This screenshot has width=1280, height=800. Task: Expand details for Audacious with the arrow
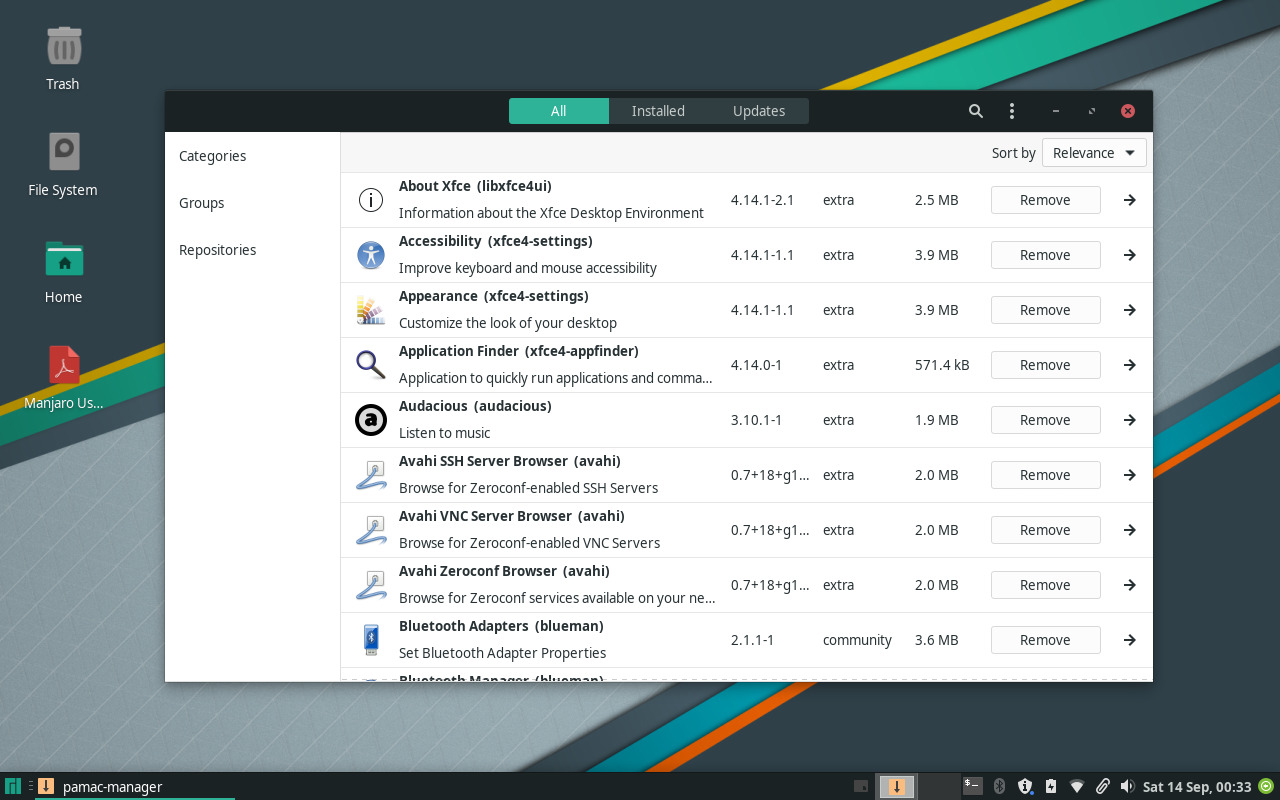(1129, 420)
